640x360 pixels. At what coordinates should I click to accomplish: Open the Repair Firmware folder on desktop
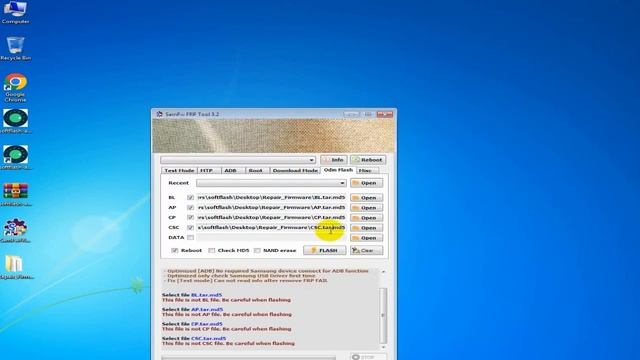[x=16, y=267]
